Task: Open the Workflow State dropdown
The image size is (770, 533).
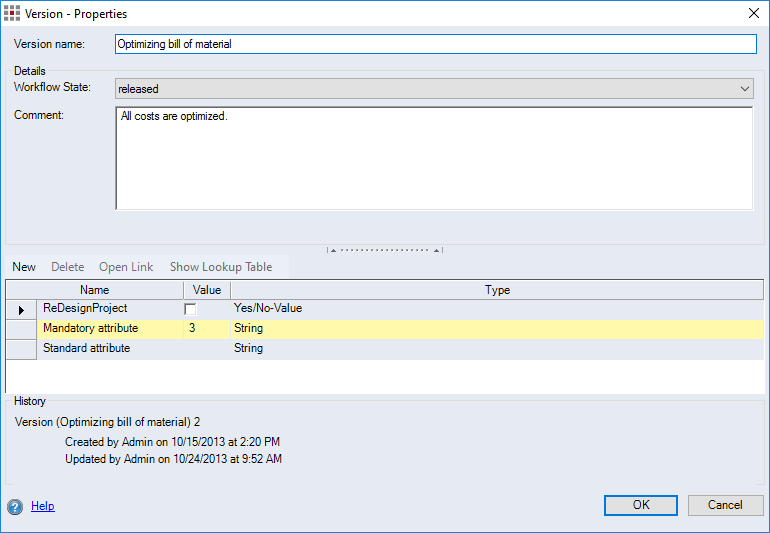Action: pos(744,89)
